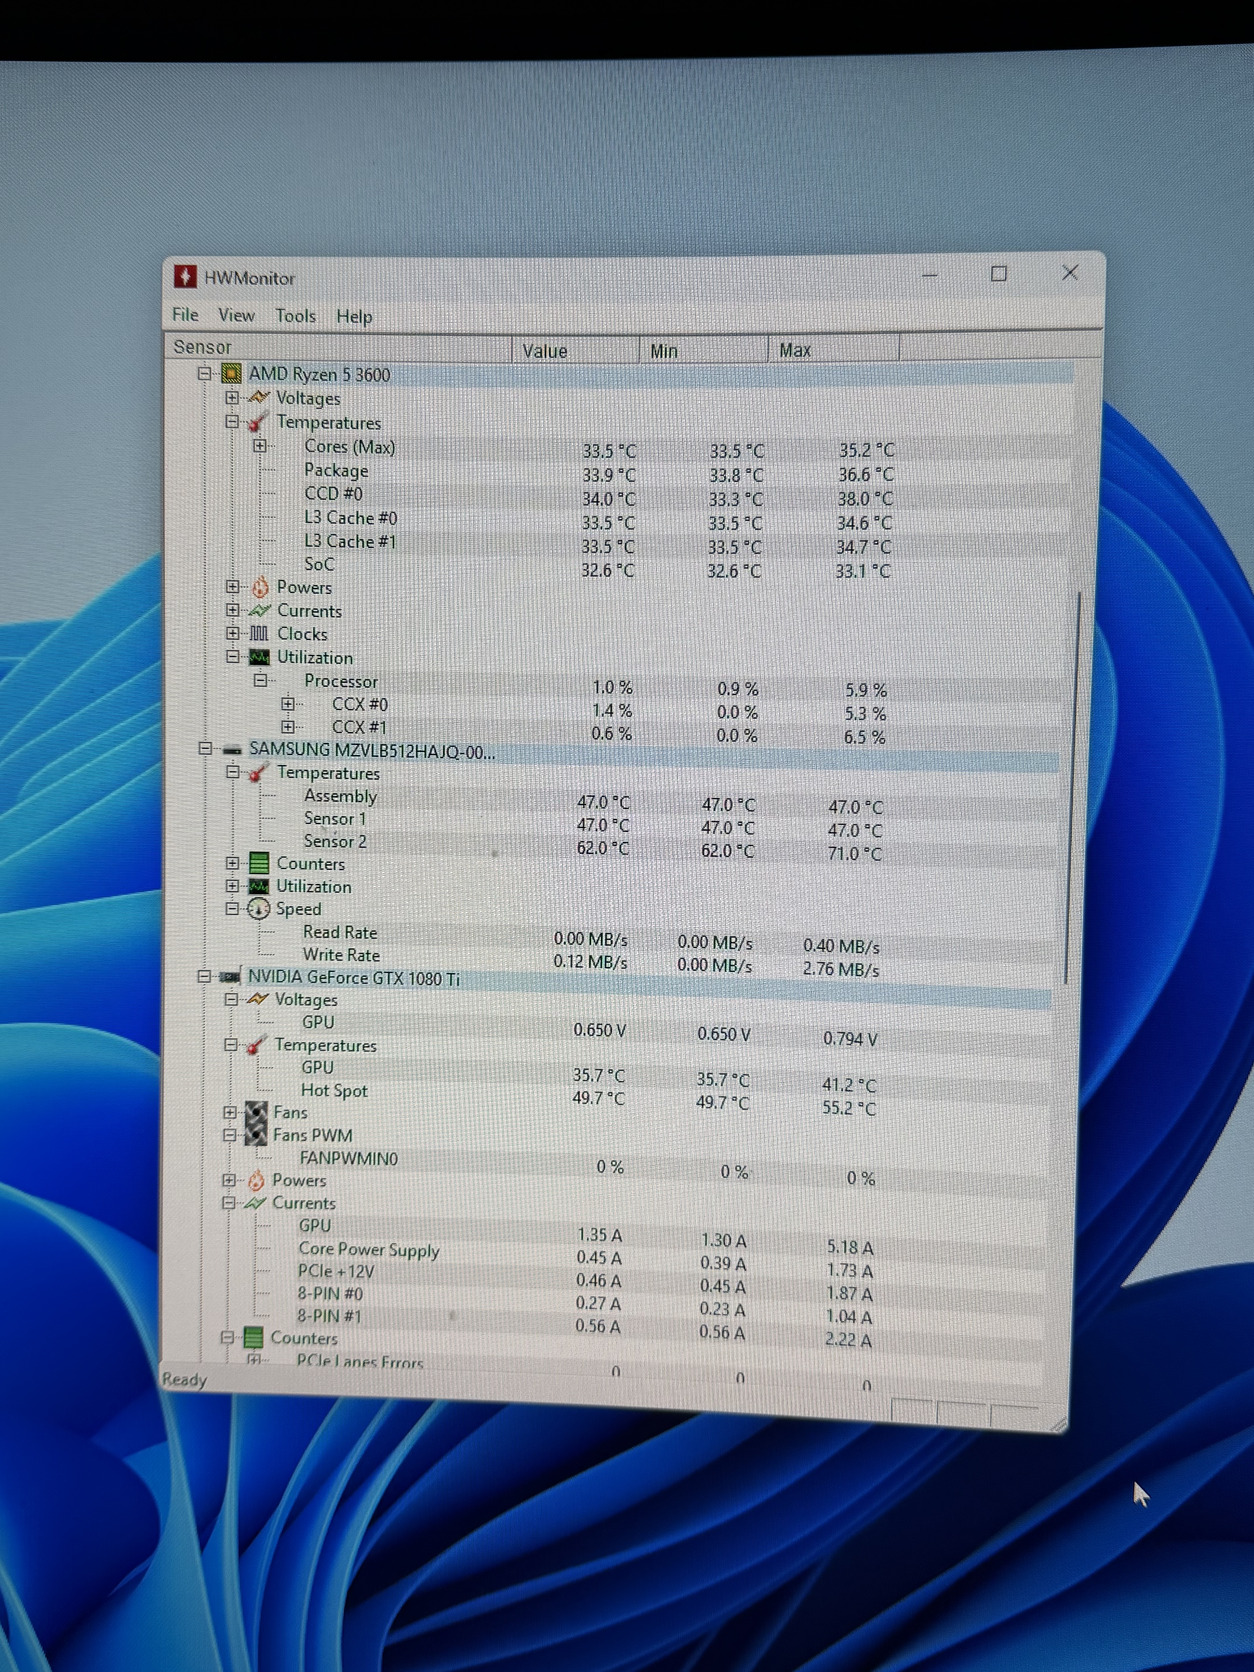Image resolution: width=1254 pixels, height=1672 pixels.
Task: Expand the CCX #1 node
Action: 288,727
